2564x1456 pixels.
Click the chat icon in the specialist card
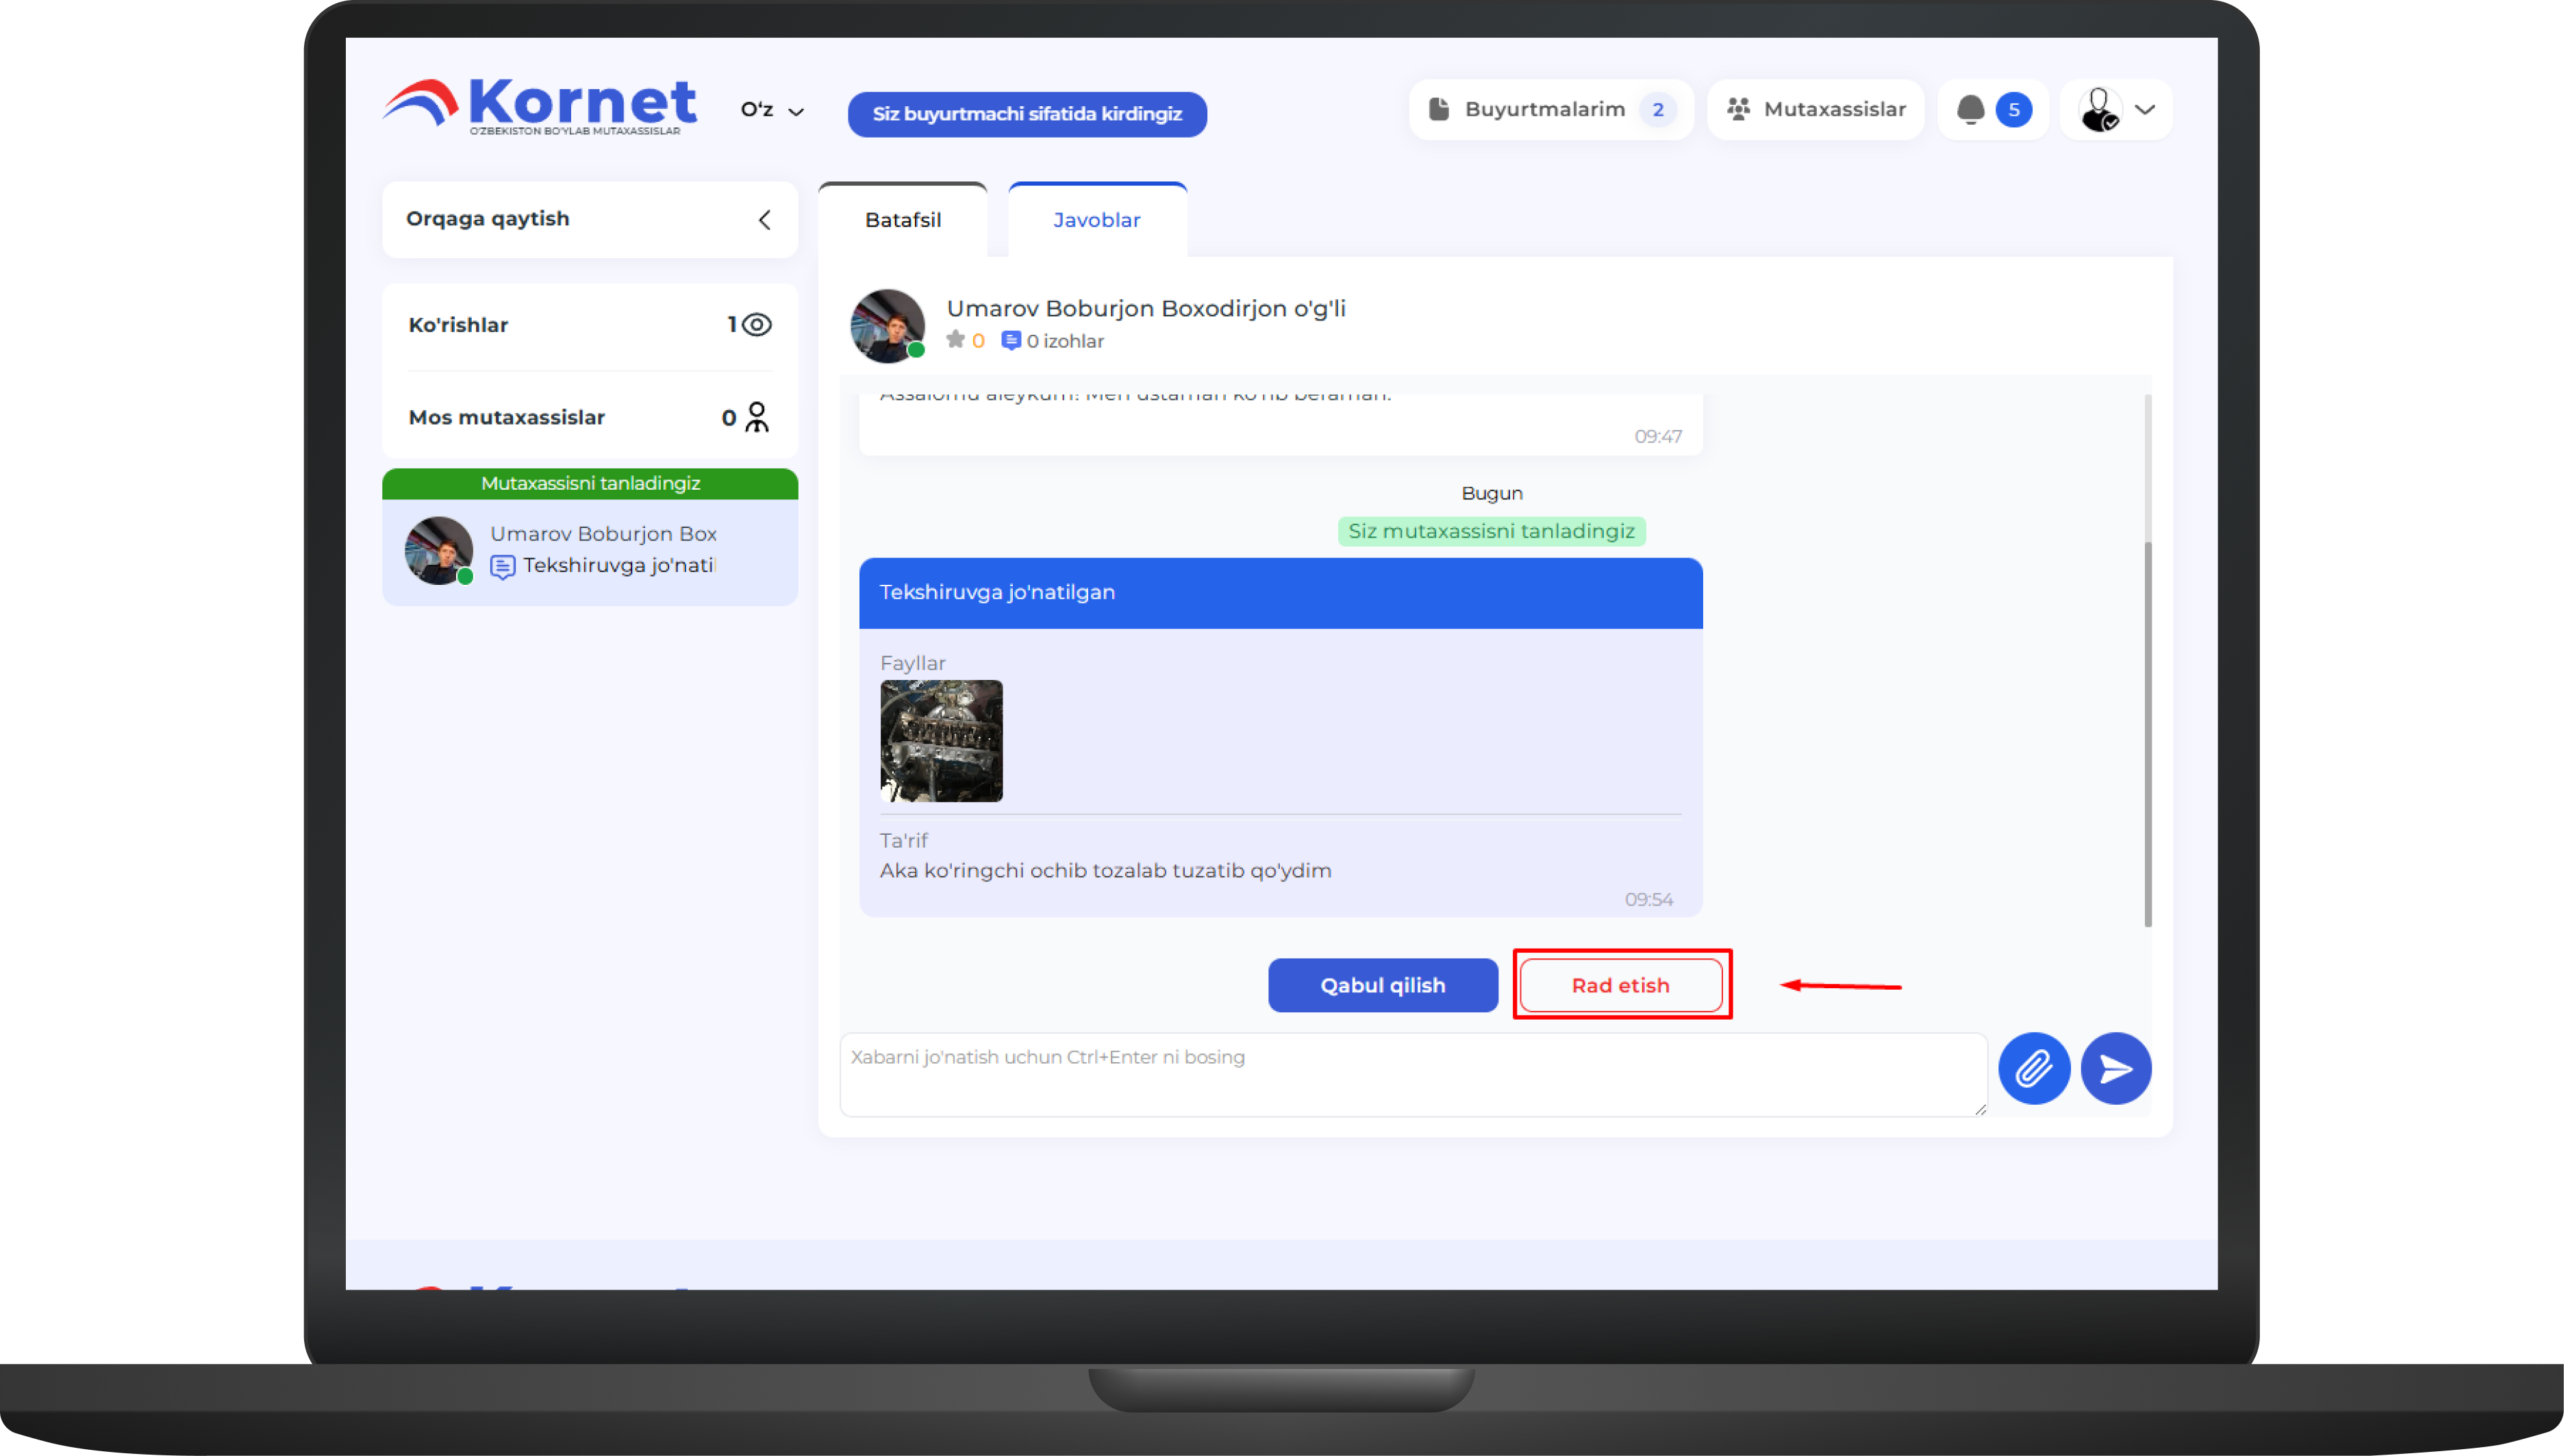click(503, 567)
